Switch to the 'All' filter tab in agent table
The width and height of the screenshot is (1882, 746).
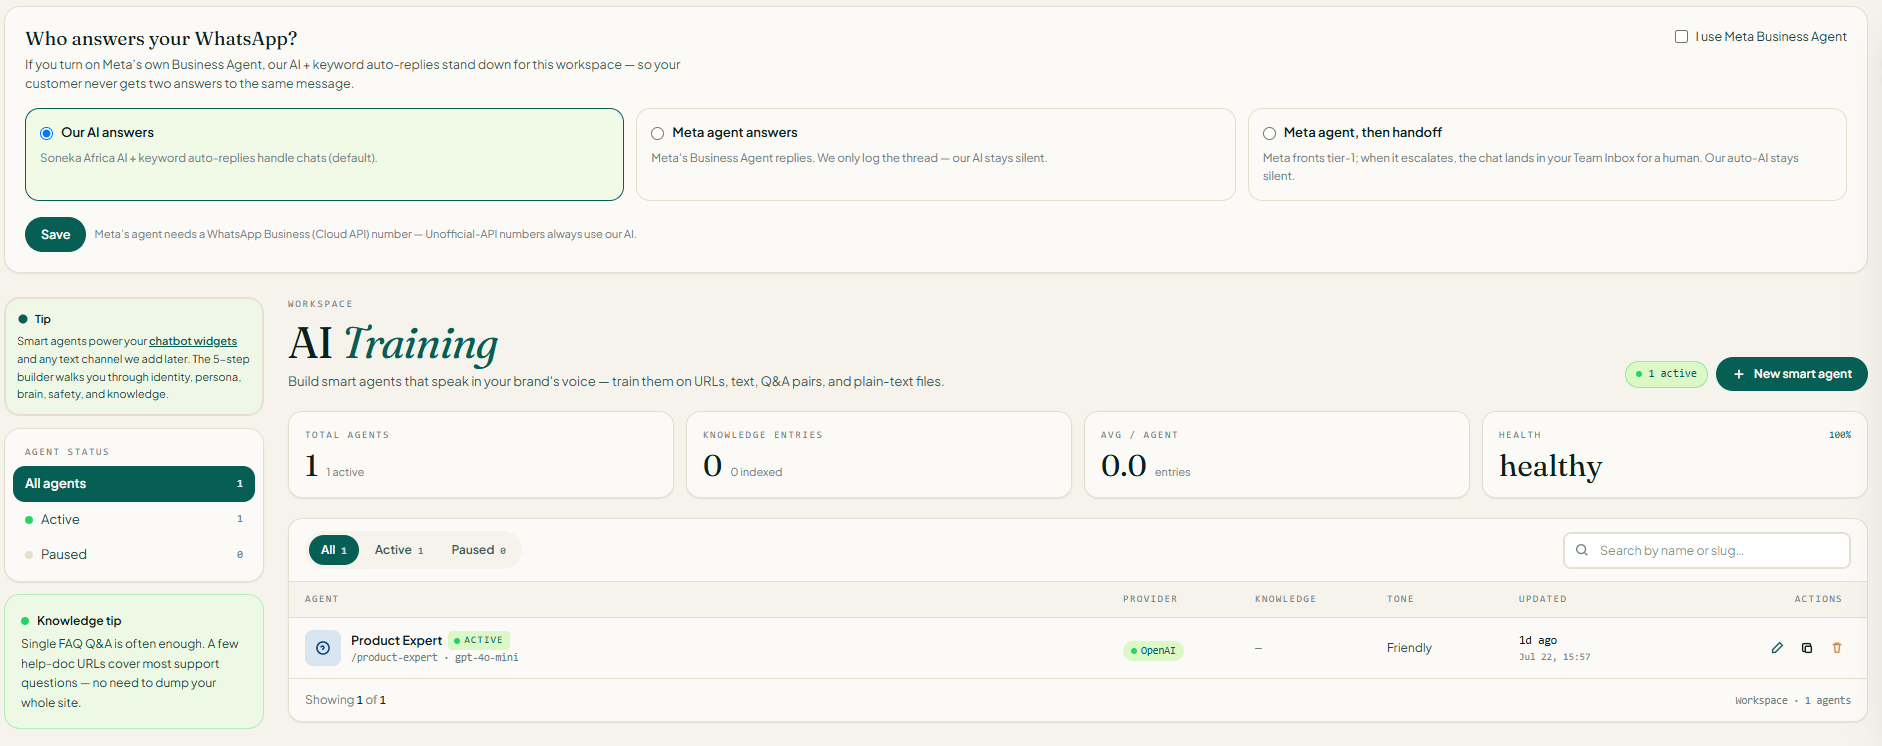click(x=334, y=550)
